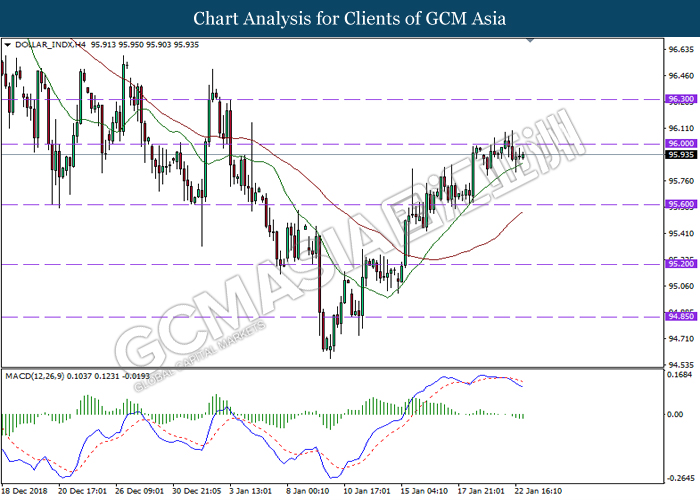
Task: Click the 20 Dec 17:01 time label
Action: pos(83,491)
